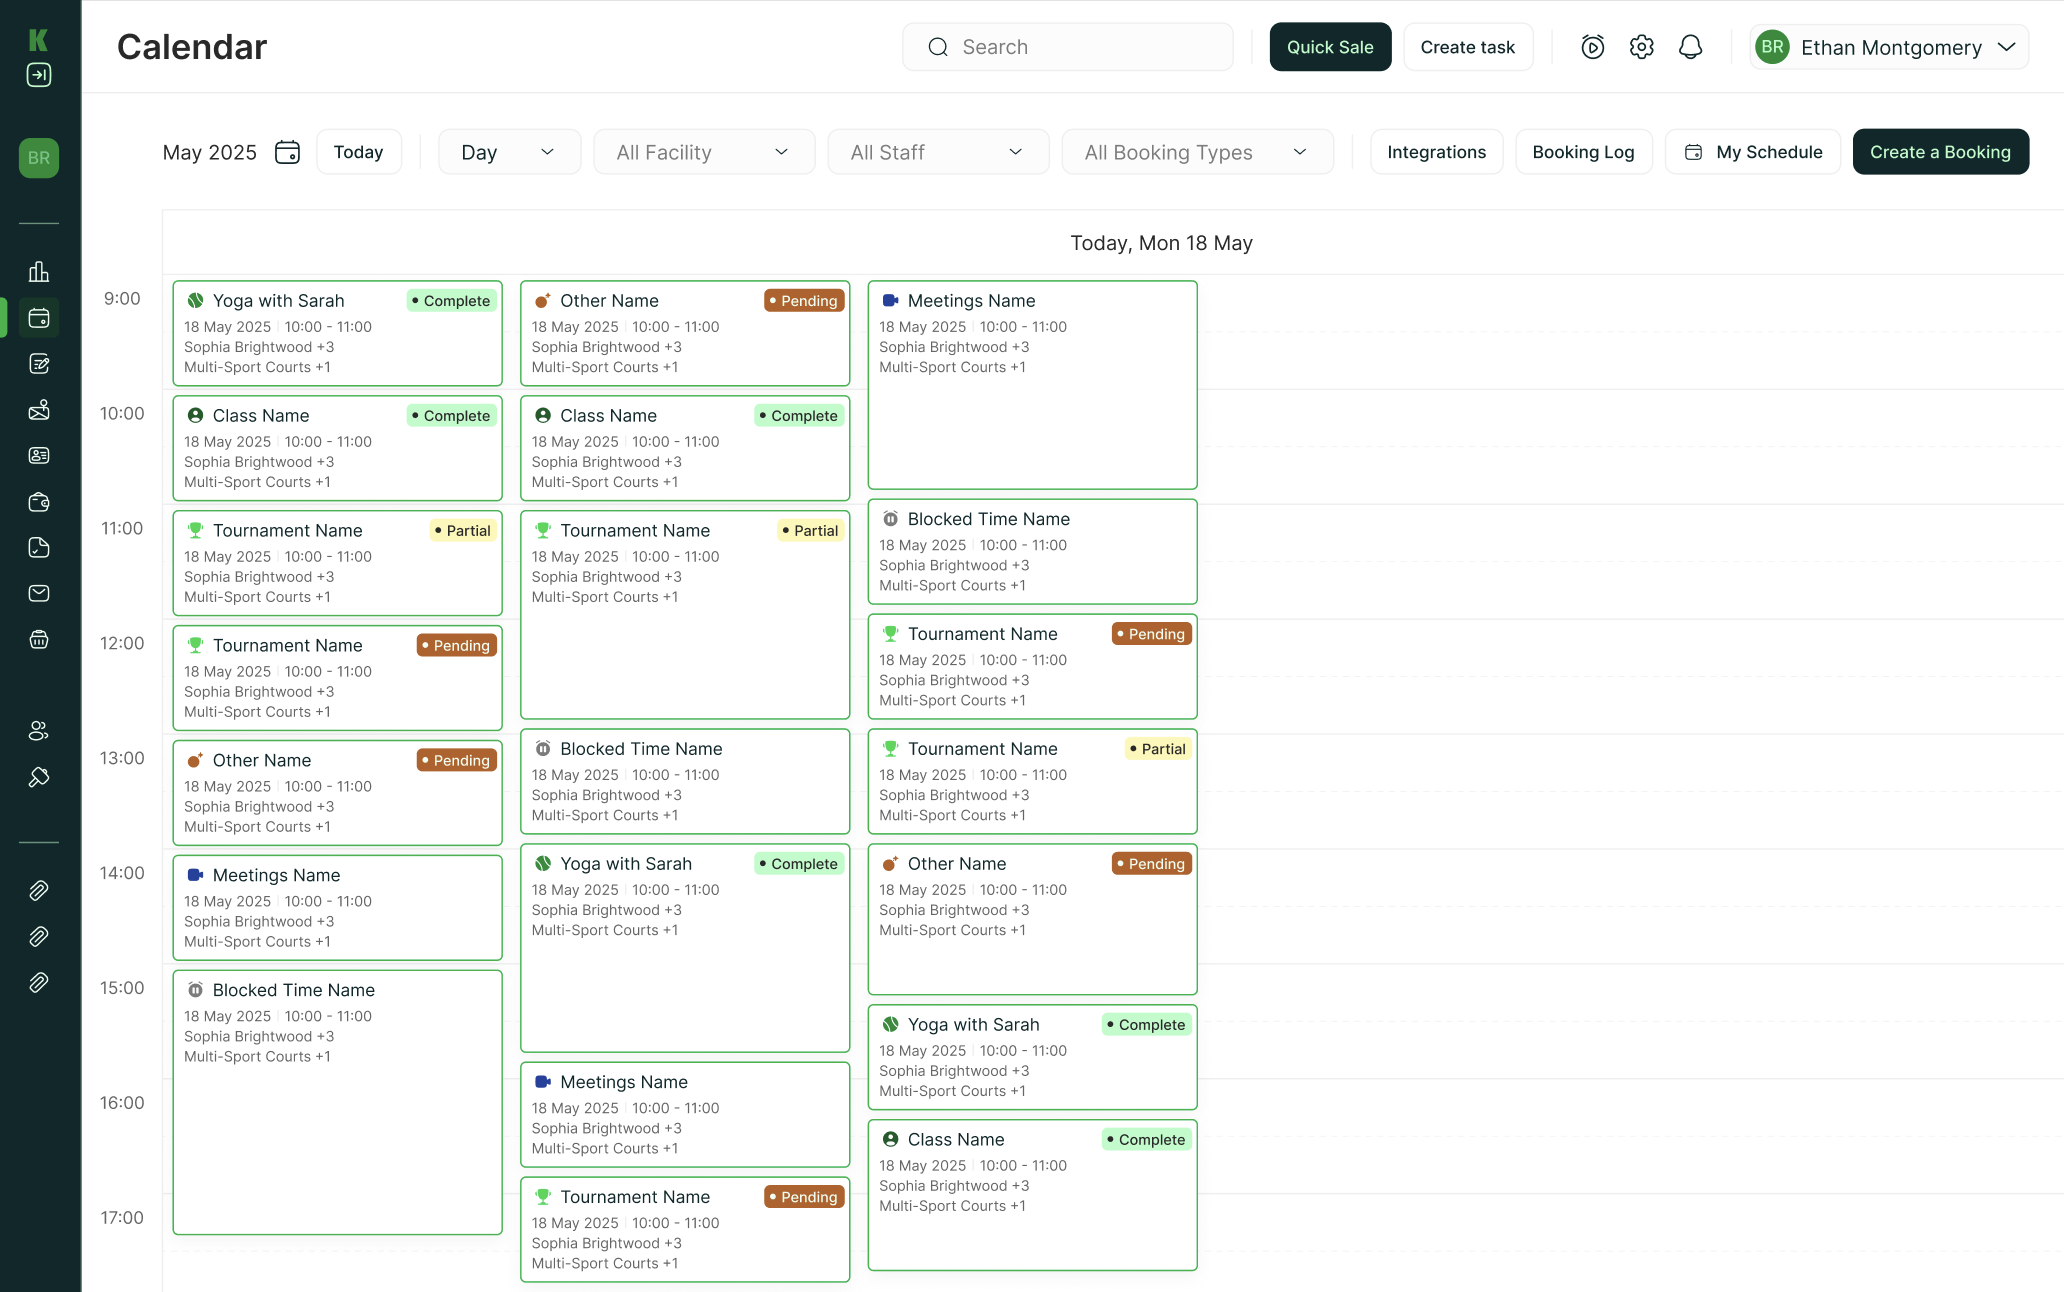Screen dimensions: 2064x1292
Task: Open the members contact card icon
Action: point(38,455)
